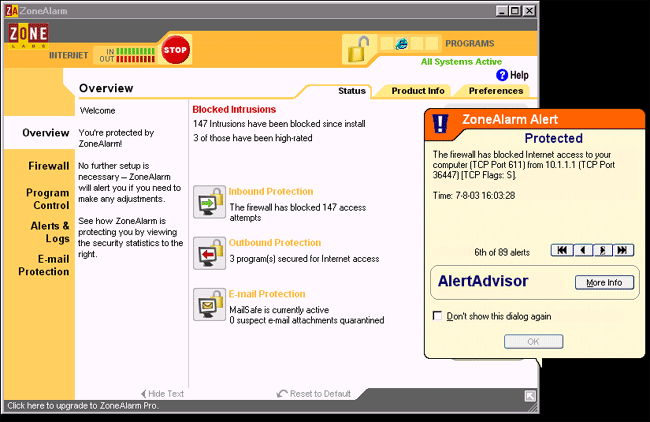The width and height of the screenshot is (650, 422).
Task: Click the E-mail Protection envelope icon
Action: [x=209, y=305]
